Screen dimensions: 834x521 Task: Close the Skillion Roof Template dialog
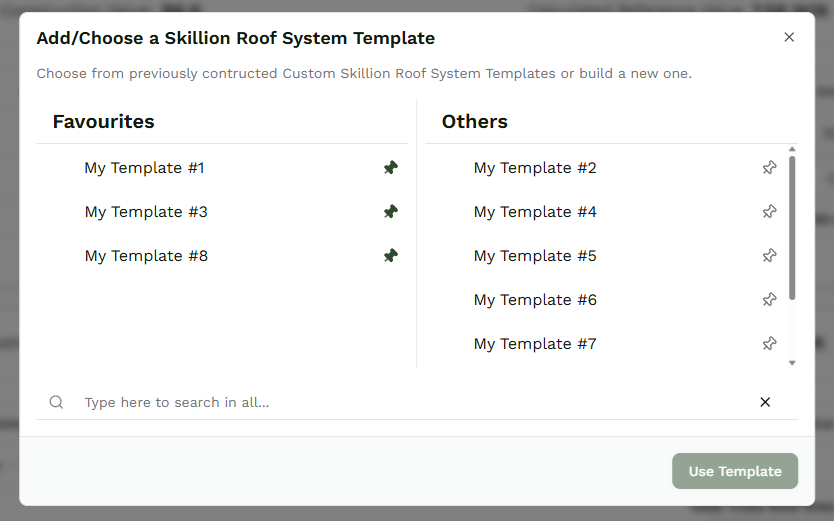(x=789, y=37)
